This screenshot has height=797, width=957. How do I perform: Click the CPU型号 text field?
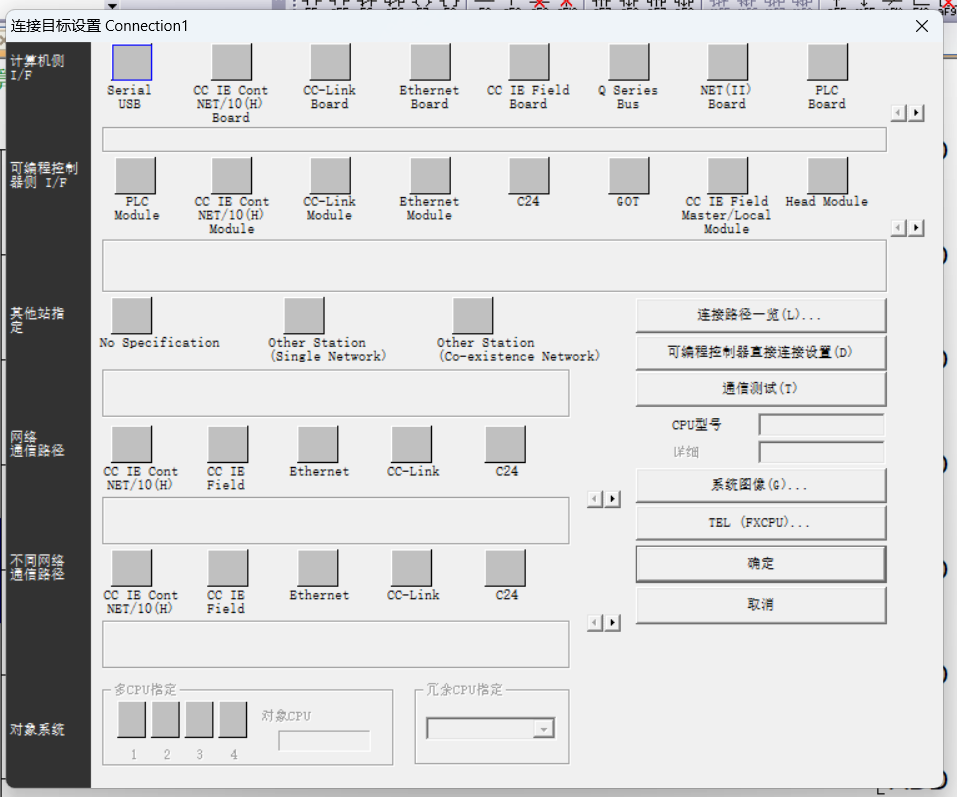821,425
